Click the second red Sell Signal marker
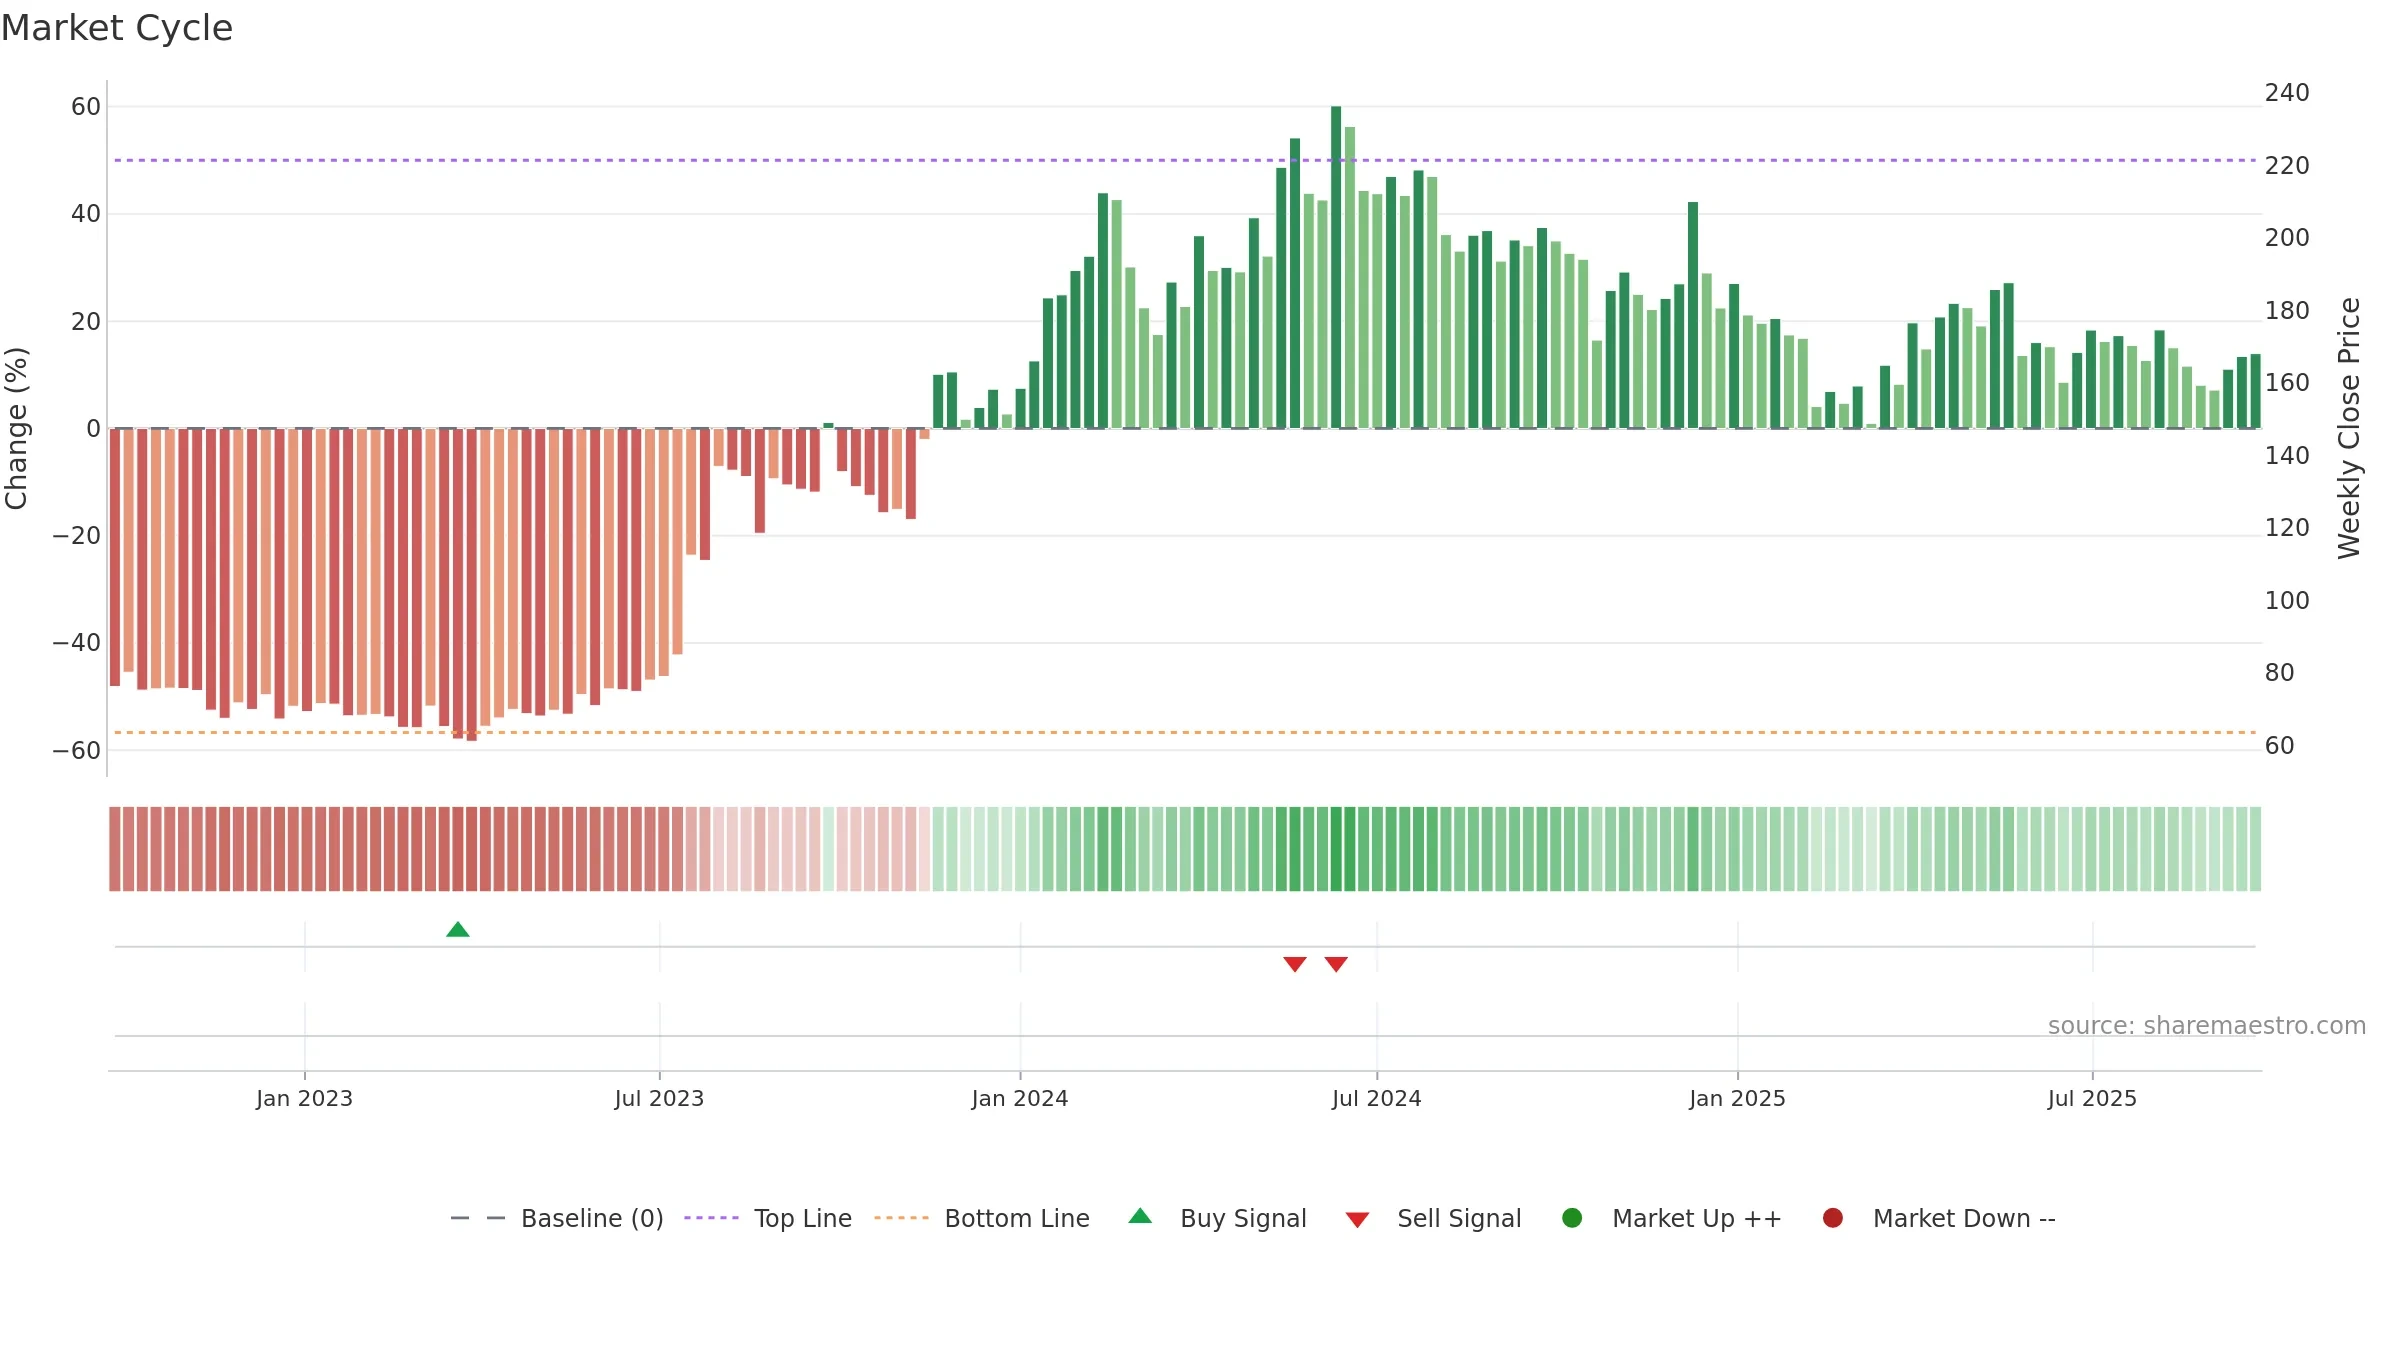Image resolution: width=2400 pixels, height=1350 pixels. click(x=1336, y=964)
